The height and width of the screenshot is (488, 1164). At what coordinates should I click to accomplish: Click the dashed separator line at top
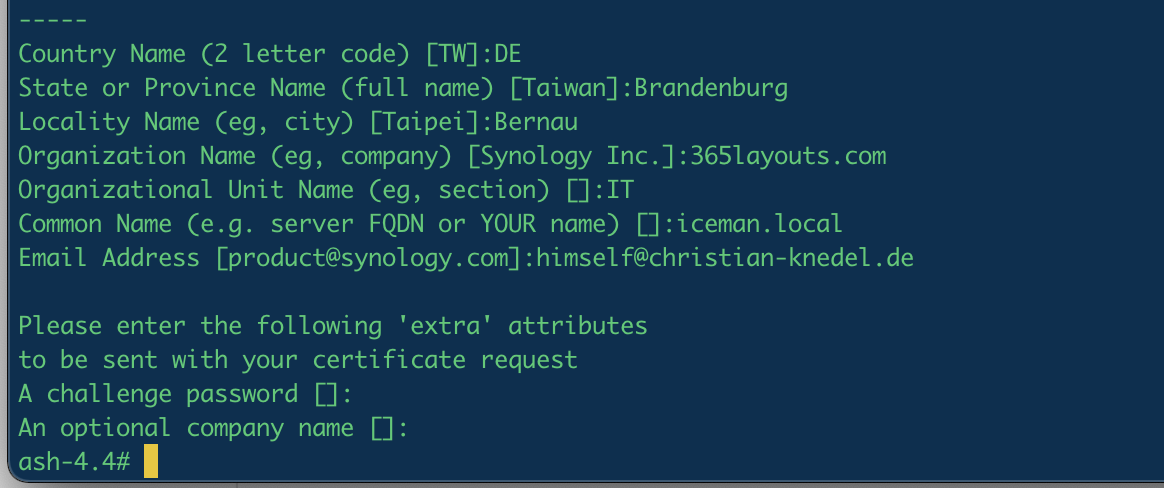(x=53, y=20)
